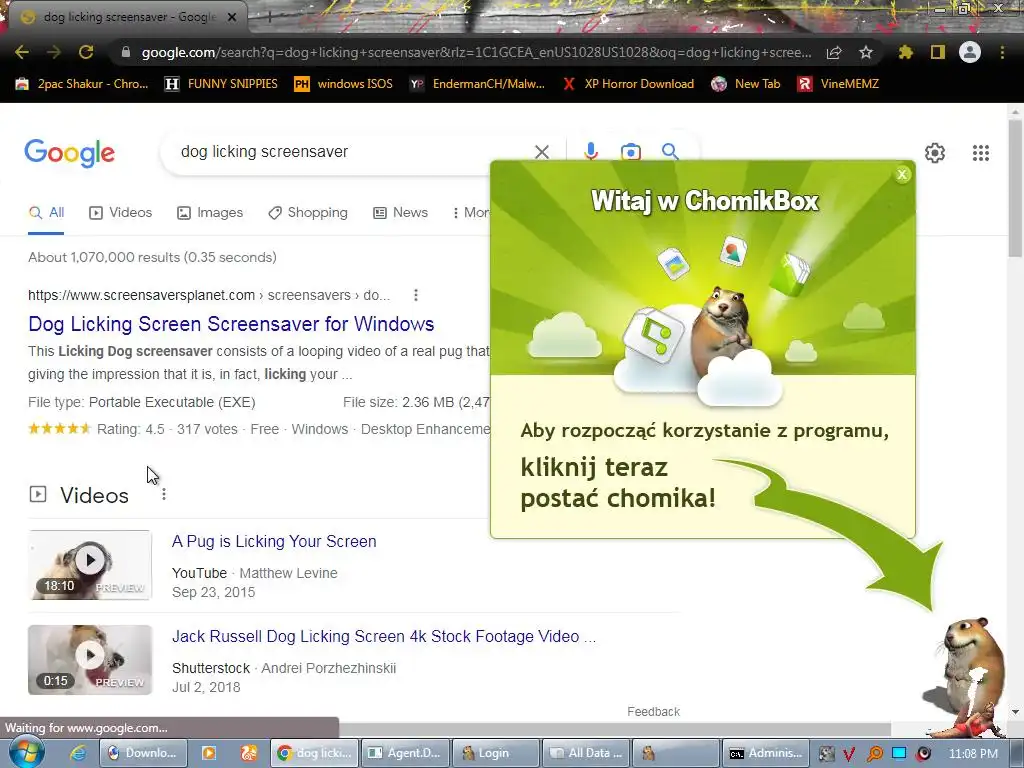1024x768 pixels.
Task: Switch to the All Data taskbar window
Action: 586,753
